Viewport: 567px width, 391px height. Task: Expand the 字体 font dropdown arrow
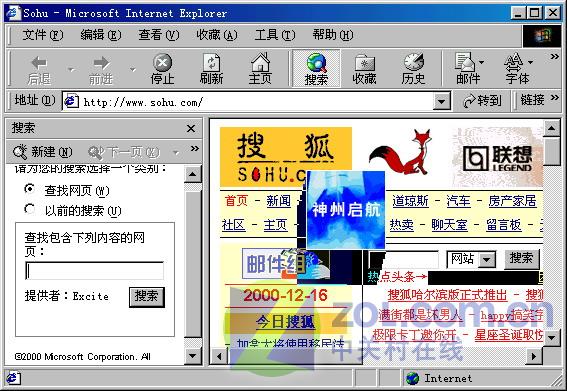coord(530,62)
